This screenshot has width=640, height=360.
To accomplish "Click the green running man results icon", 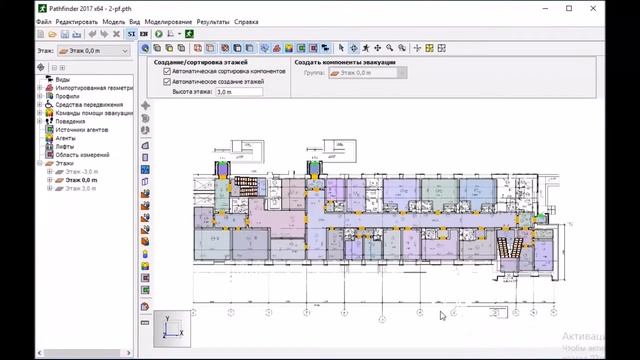I will click(189, 34).
